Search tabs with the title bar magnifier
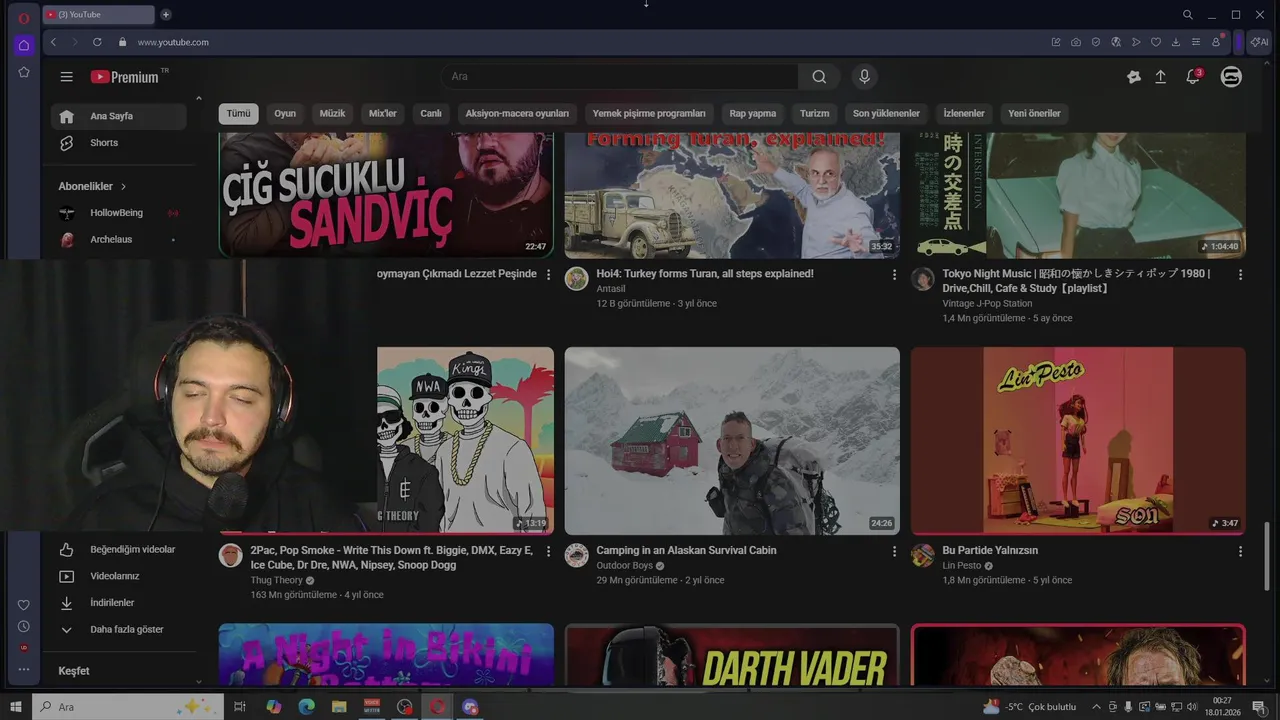 point(1187,14)
